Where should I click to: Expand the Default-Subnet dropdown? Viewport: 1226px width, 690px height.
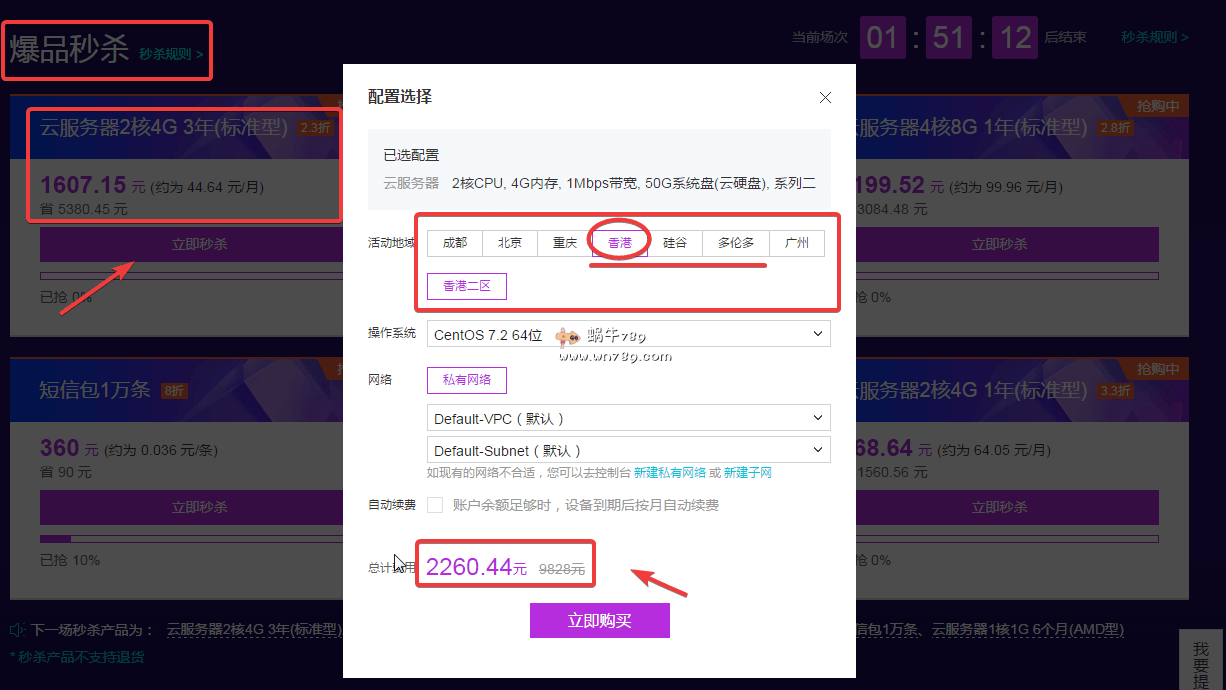coord(628,450)
